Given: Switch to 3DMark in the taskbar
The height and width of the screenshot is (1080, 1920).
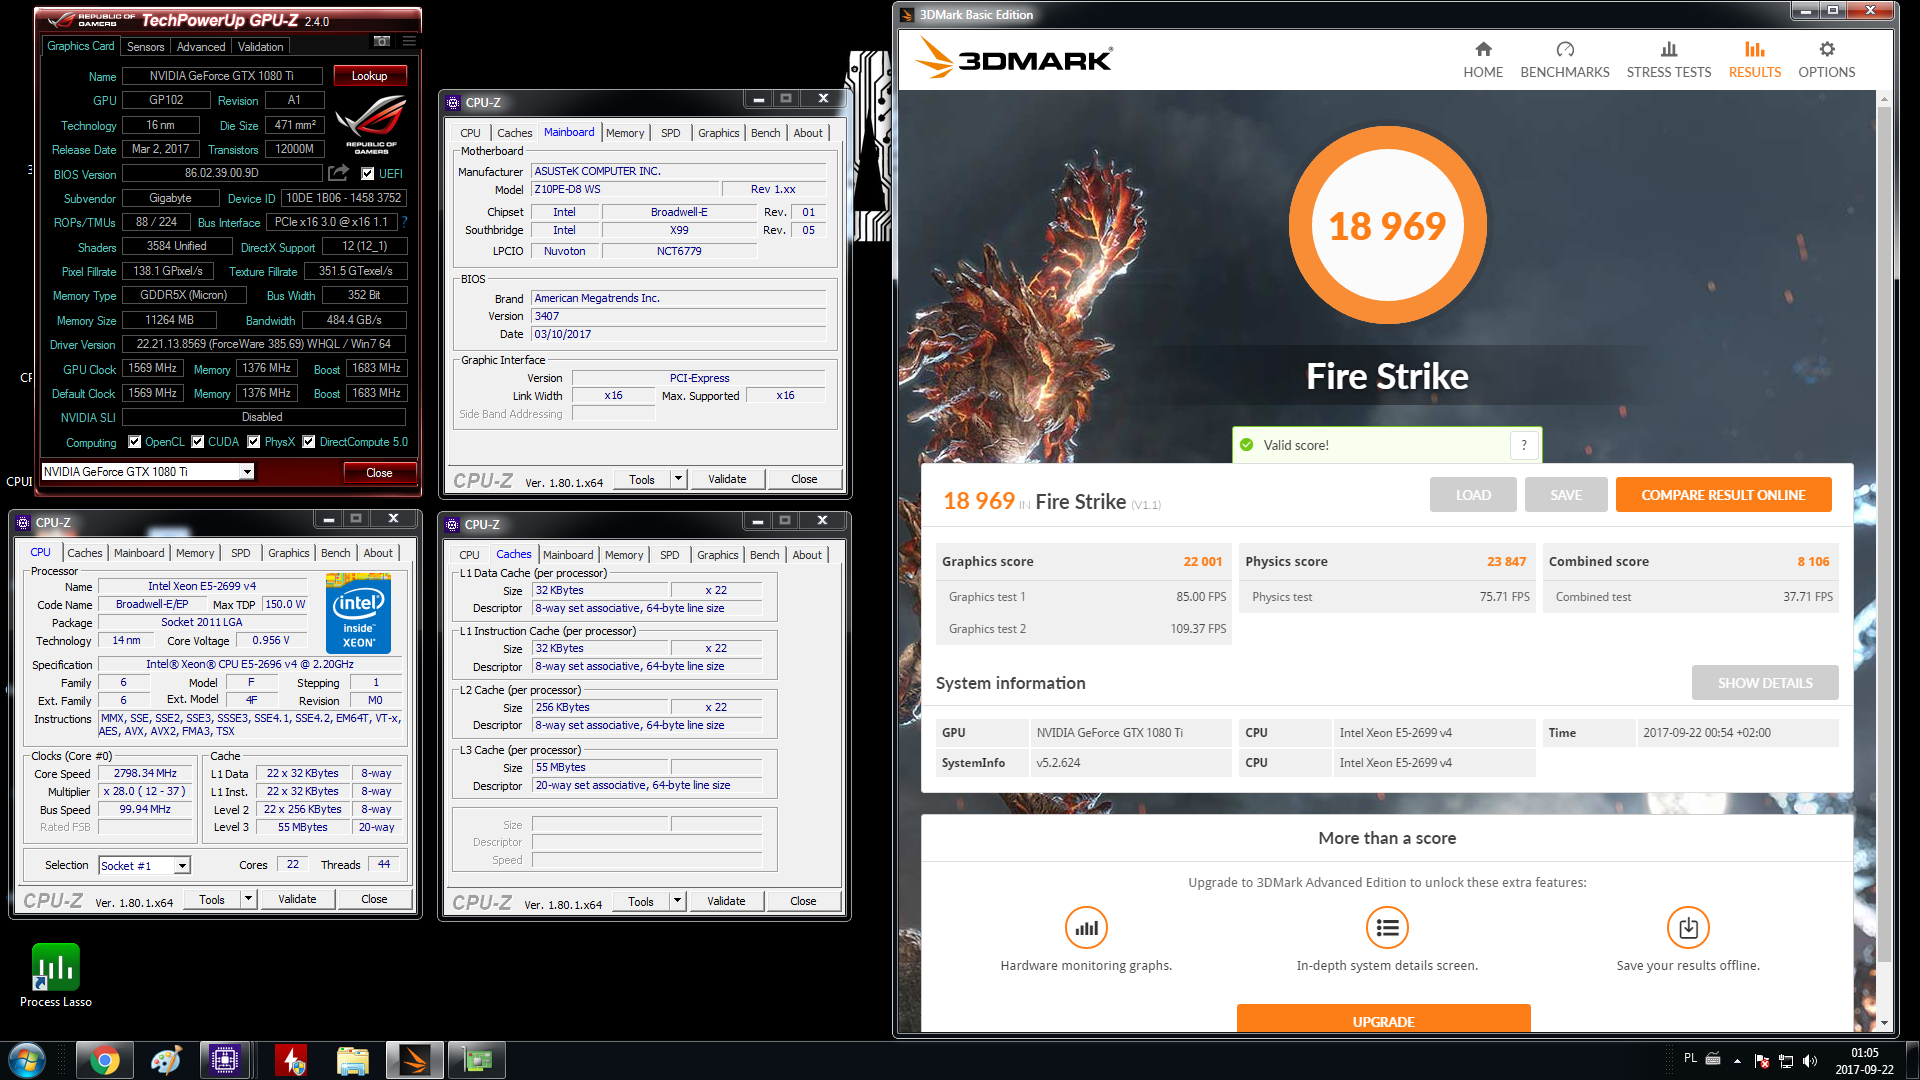Looking at the screenshot, I should click(415, 1060).
